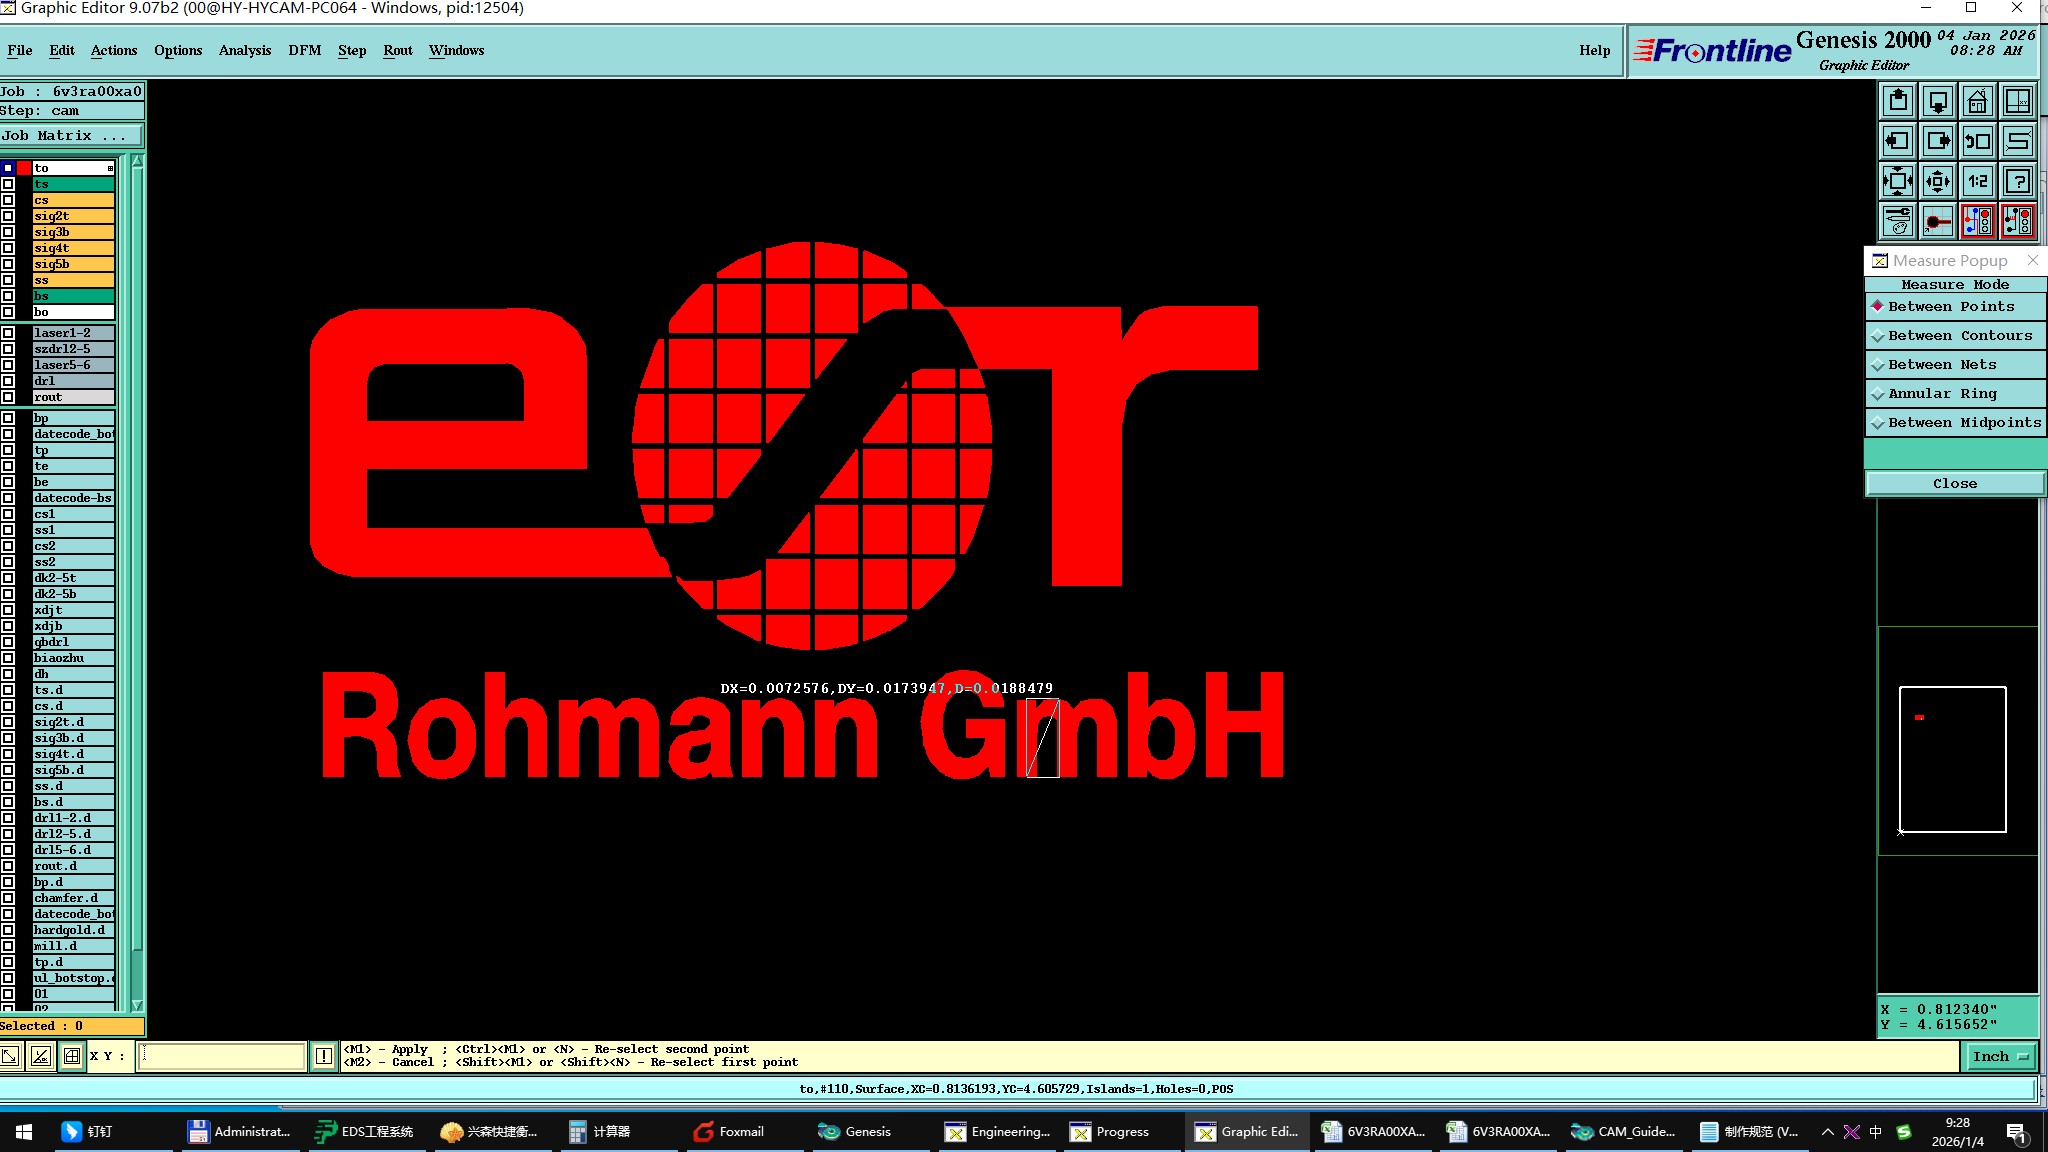This screenshot has width=2048, height=1152.
Task: Click the exclamation mark icon beside XY field
Action: tap(324, 1056)
